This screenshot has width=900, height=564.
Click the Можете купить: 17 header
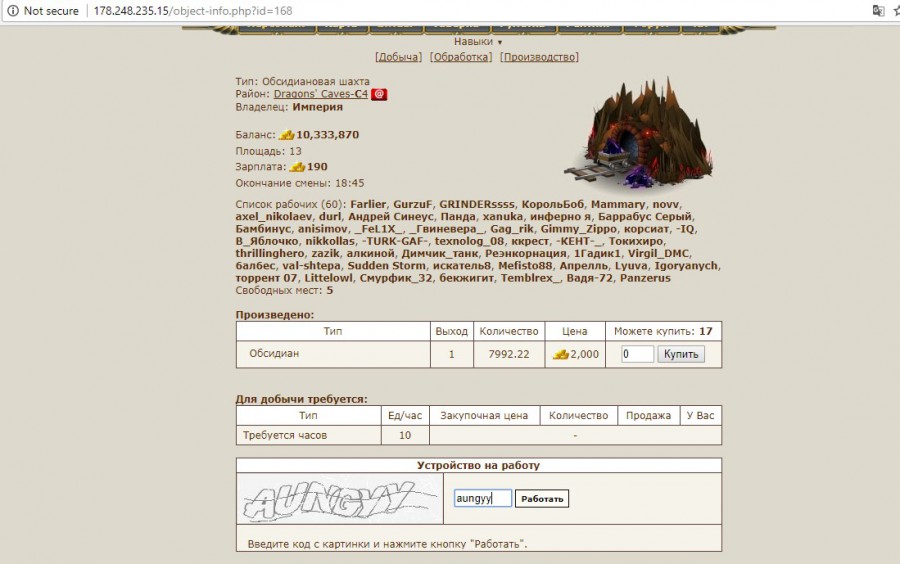tap(663, 332)
